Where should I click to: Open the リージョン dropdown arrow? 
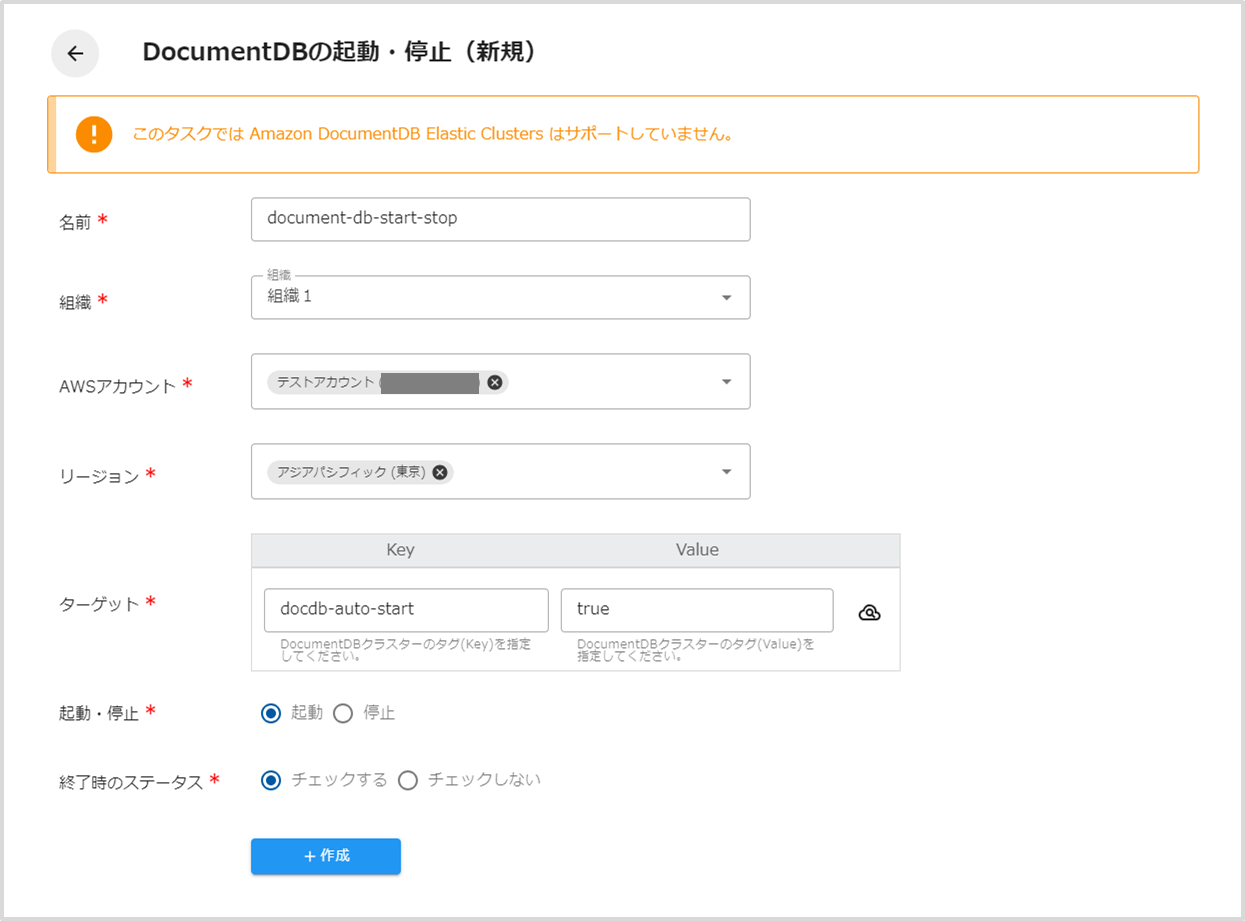coord(727,471)
